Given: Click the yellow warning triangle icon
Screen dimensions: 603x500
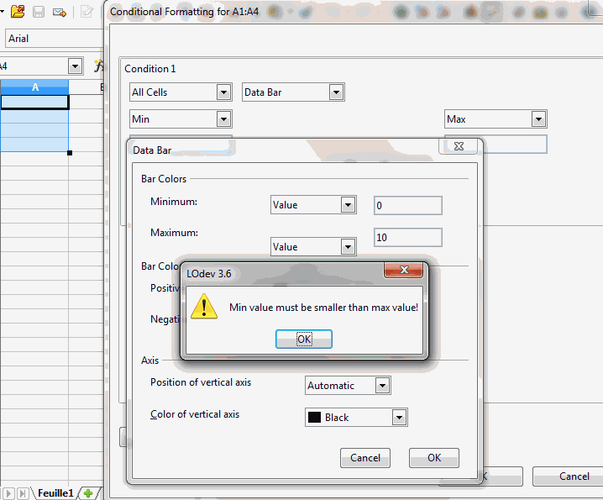Looking at the screenshot, I should [x=204, y=307].
